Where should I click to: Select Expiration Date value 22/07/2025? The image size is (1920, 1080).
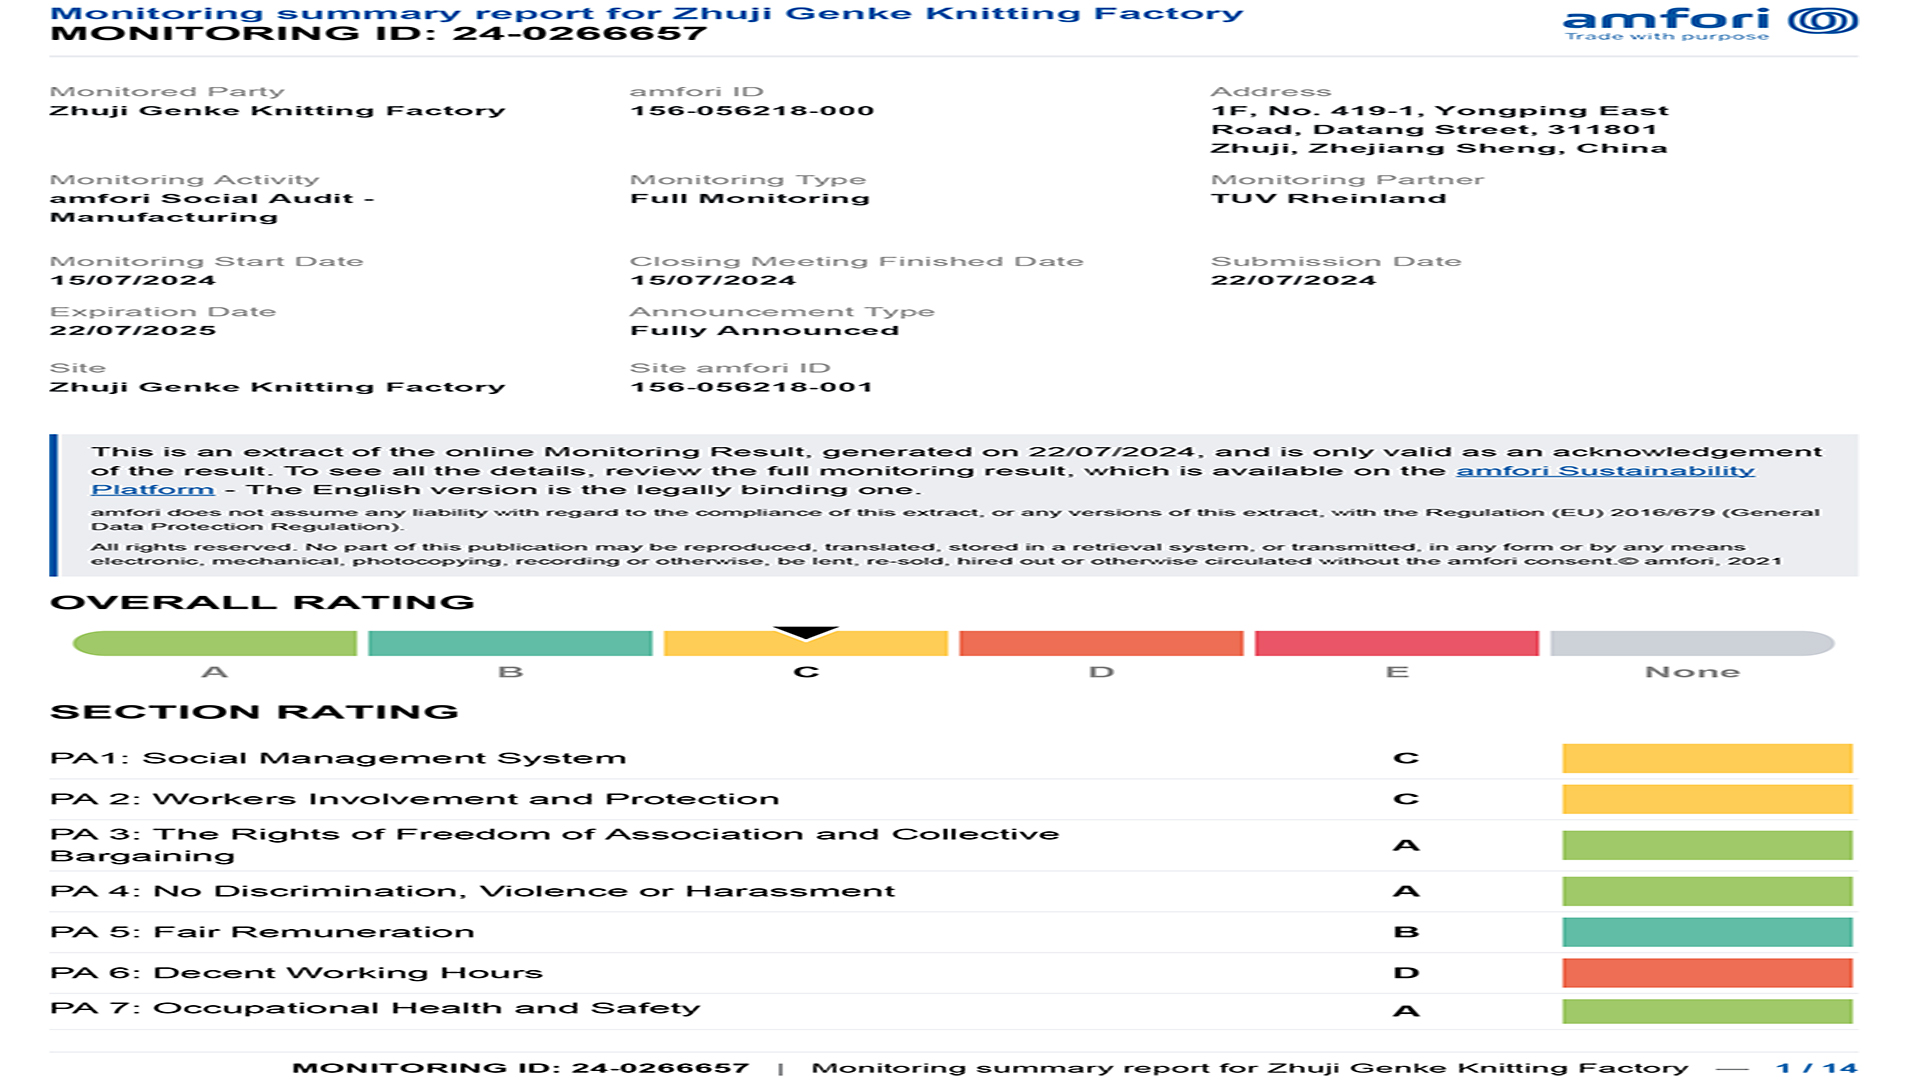click(133, 330)
